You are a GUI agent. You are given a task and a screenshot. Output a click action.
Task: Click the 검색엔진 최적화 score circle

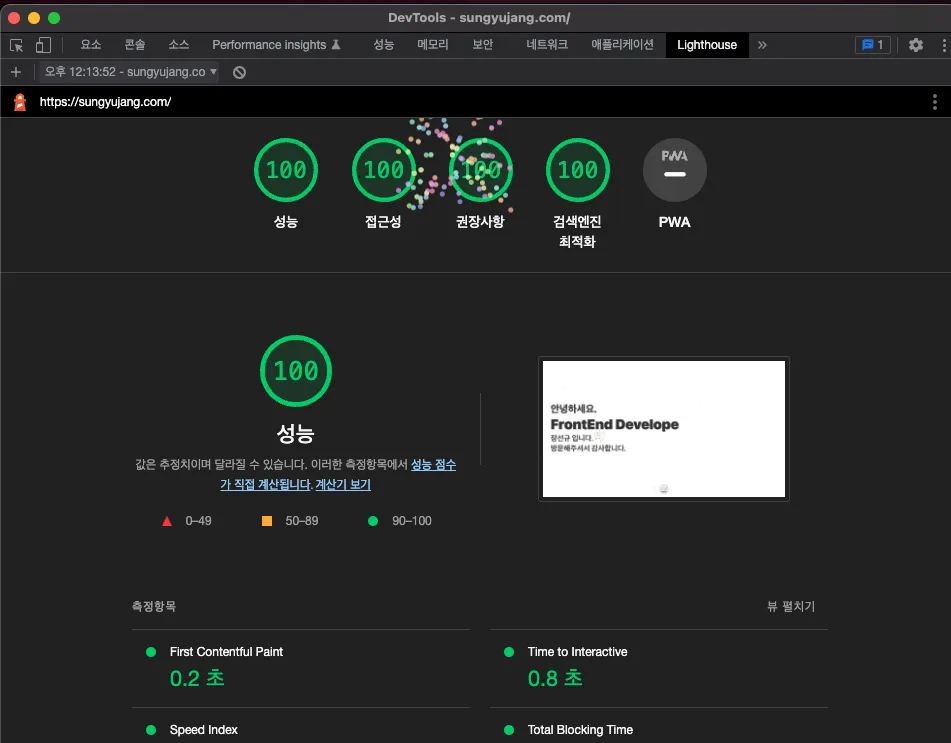coord(577,170)
